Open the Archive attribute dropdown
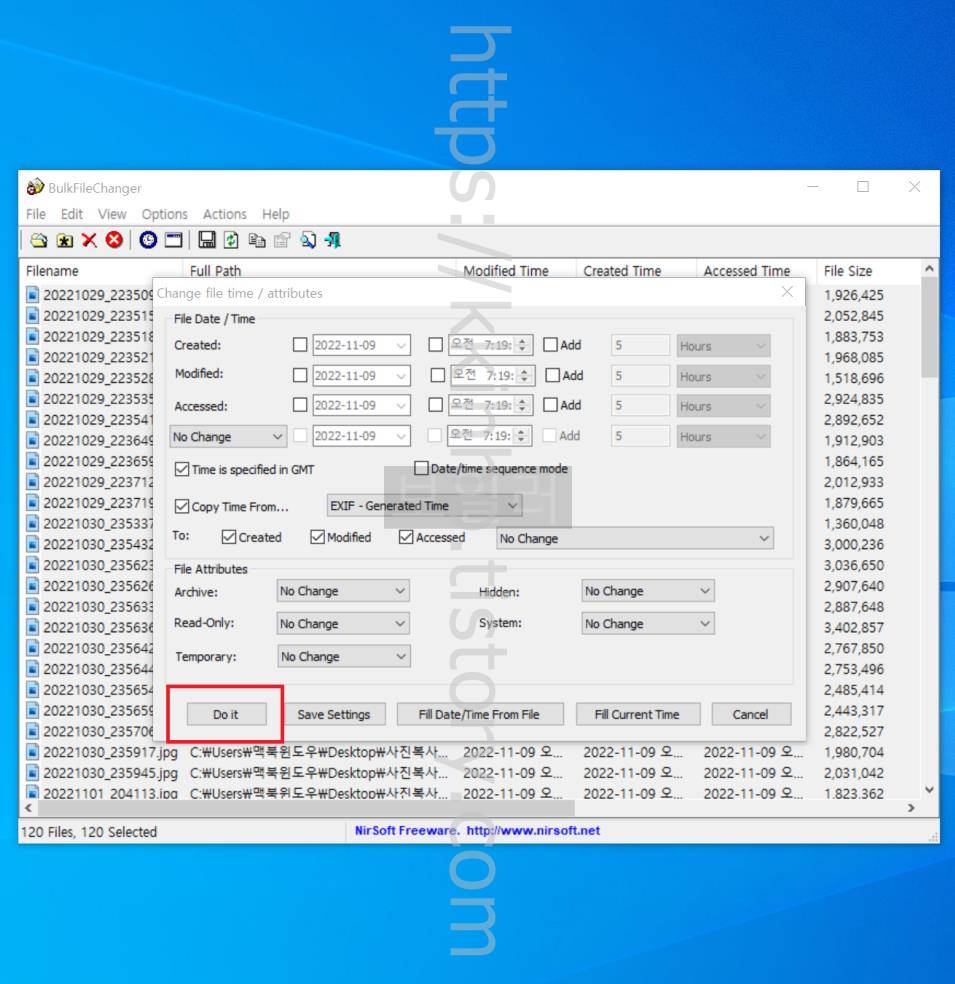Viewport: 955px width, 984px height. [343, 591]
